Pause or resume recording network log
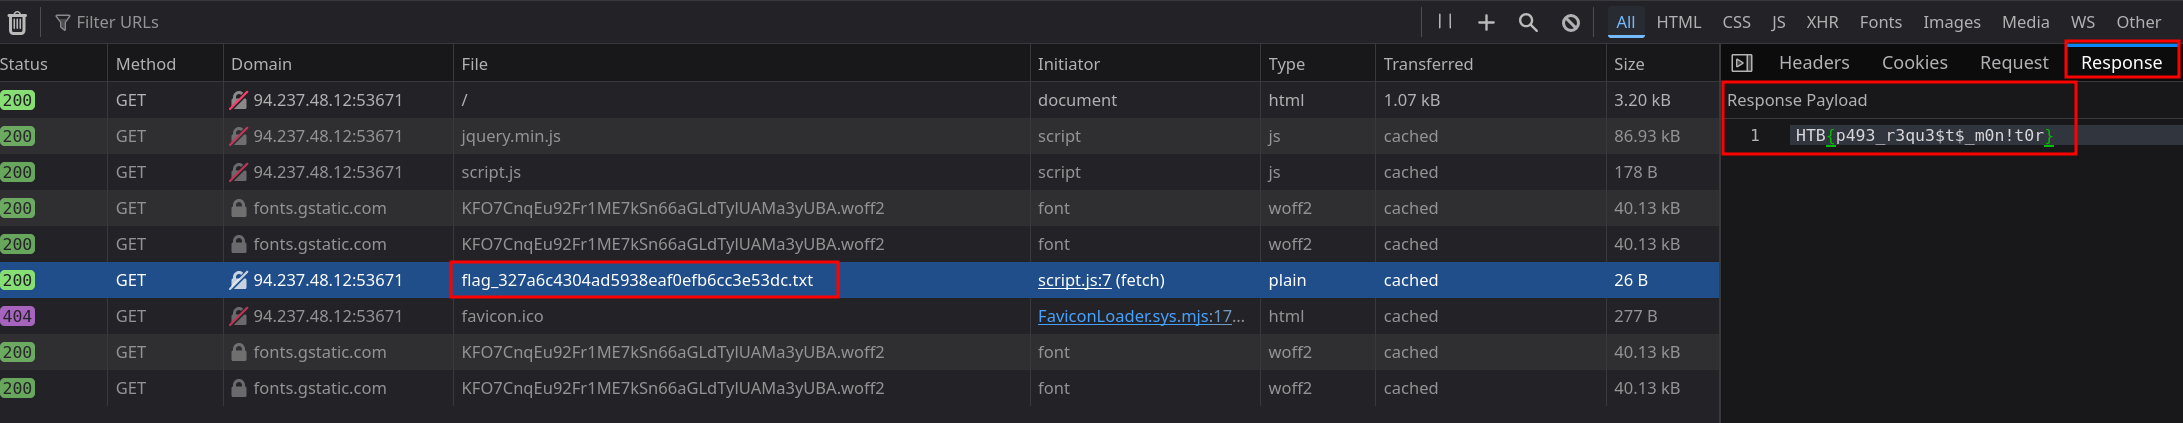 (x=1445, y=22)
